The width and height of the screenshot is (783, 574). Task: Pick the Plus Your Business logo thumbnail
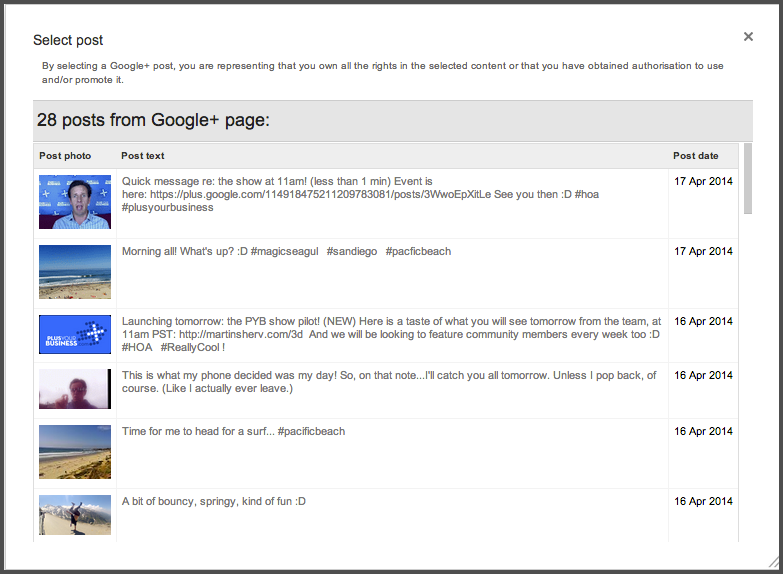tap(75, 334)
